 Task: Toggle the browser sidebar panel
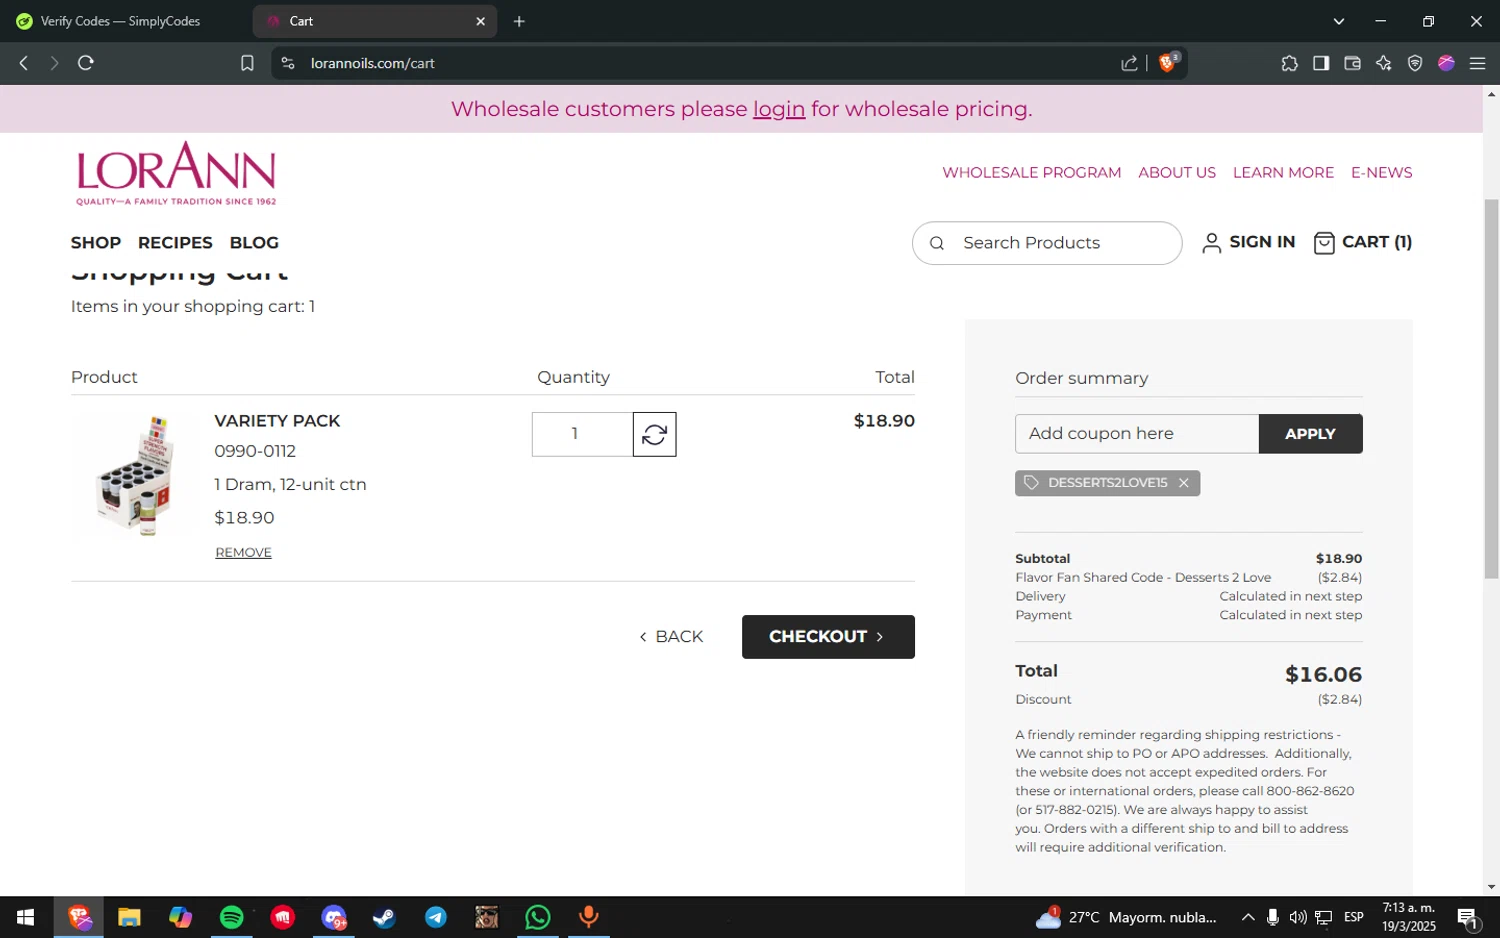[x=1321, y=63]
